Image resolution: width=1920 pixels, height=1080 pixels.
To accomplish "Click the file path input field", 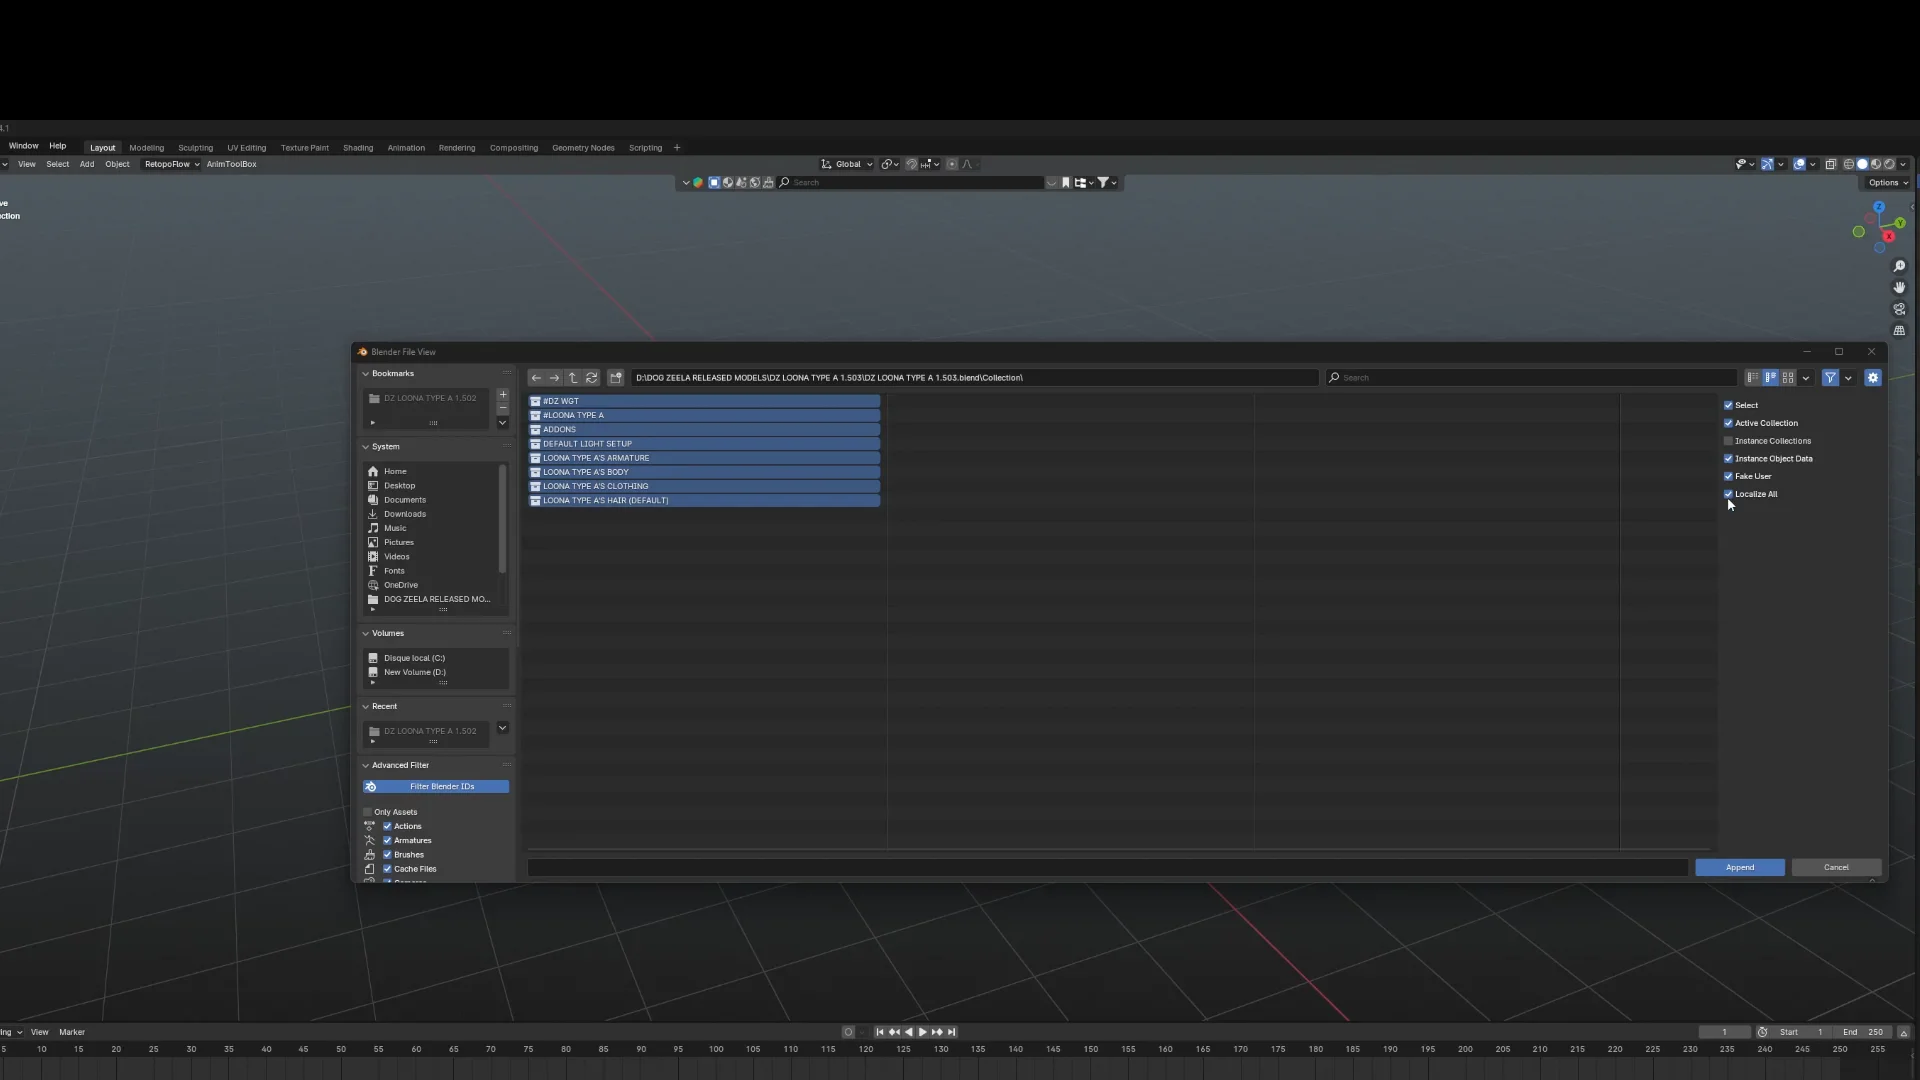I will click(x=975, y=378).
